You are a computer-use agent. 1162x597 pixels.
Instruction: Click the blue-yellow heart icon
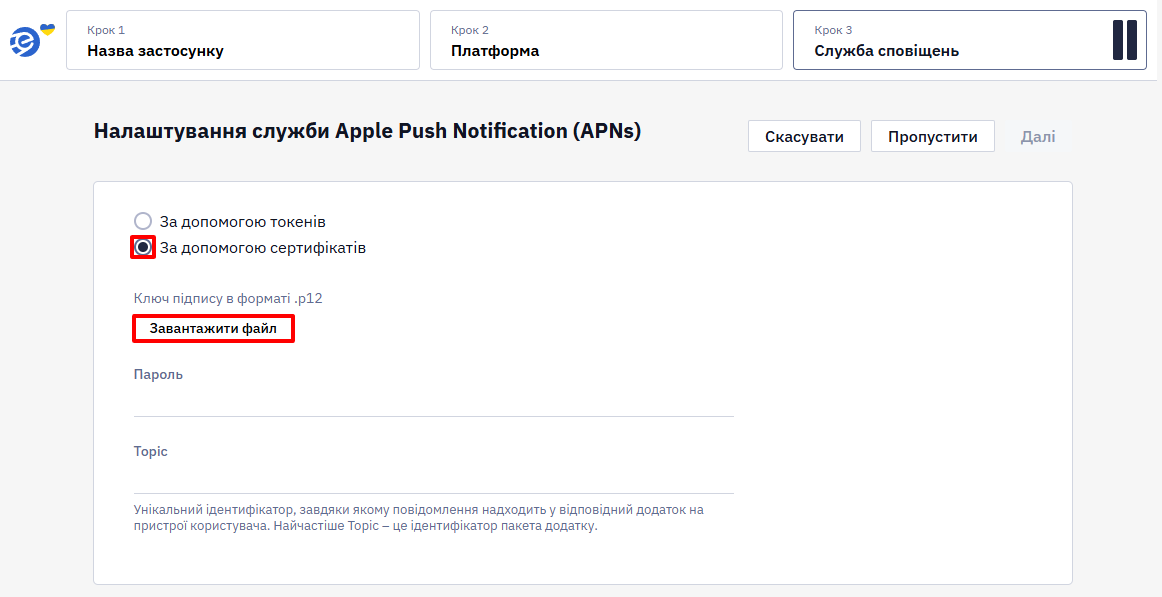pos(47,29)
